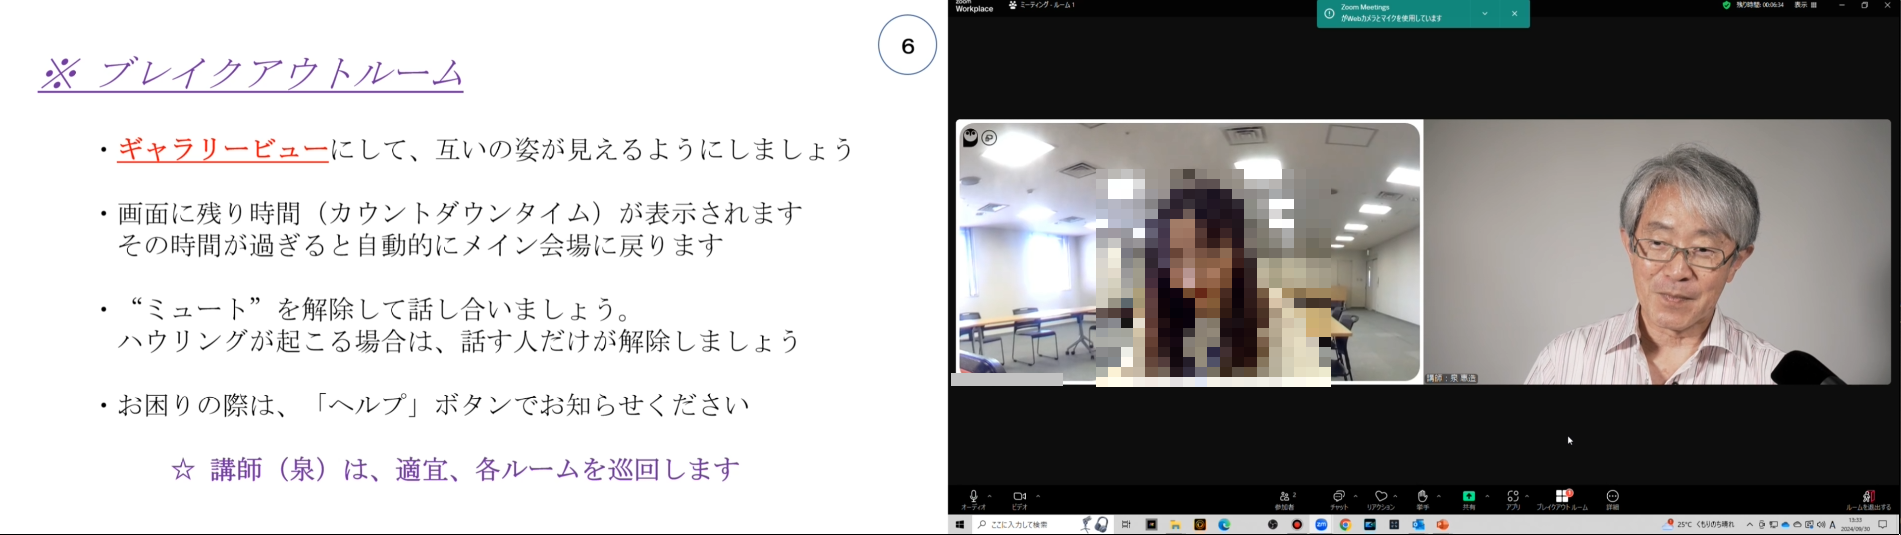Image resolution: width=1901 pixels, height=535 pixels.
Task: Click the 残り時間 remaining time countdown
Action: click(1760, 5)
